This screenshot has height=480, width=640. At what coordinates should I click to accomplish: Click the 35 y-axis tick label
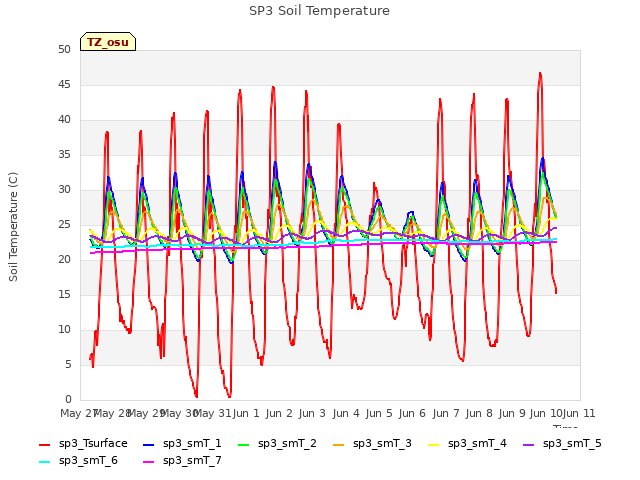pos(64,155)
